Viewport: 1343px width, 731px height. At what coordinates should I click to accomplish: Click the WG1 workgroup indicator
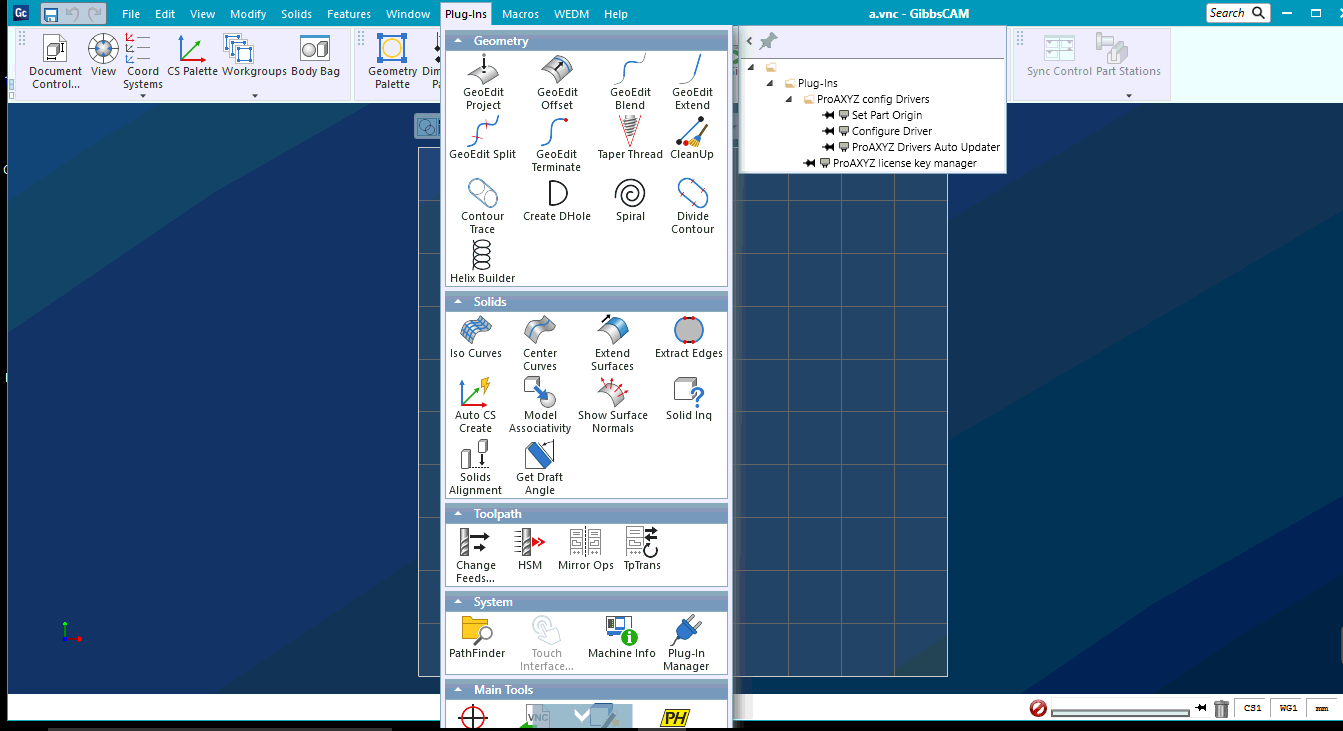[1288, 708]
